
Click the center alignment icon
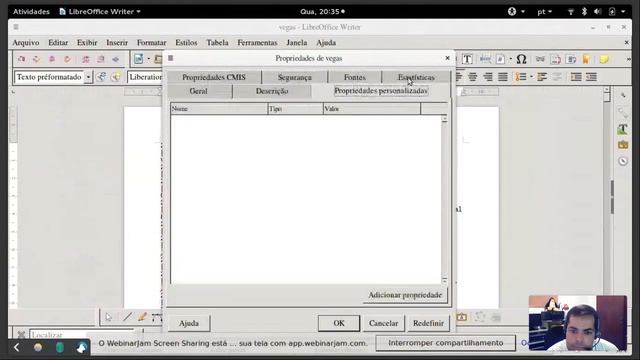[x=473, y=77]
